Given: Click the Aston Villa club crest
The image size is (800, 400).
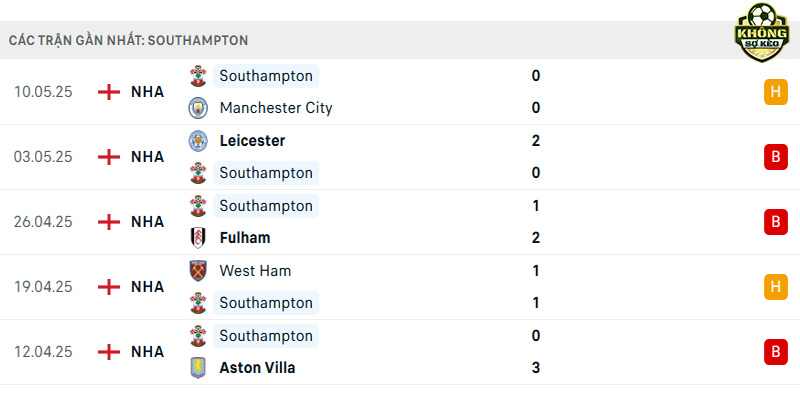Looking at the screenshot, I should tap(198, 368).
